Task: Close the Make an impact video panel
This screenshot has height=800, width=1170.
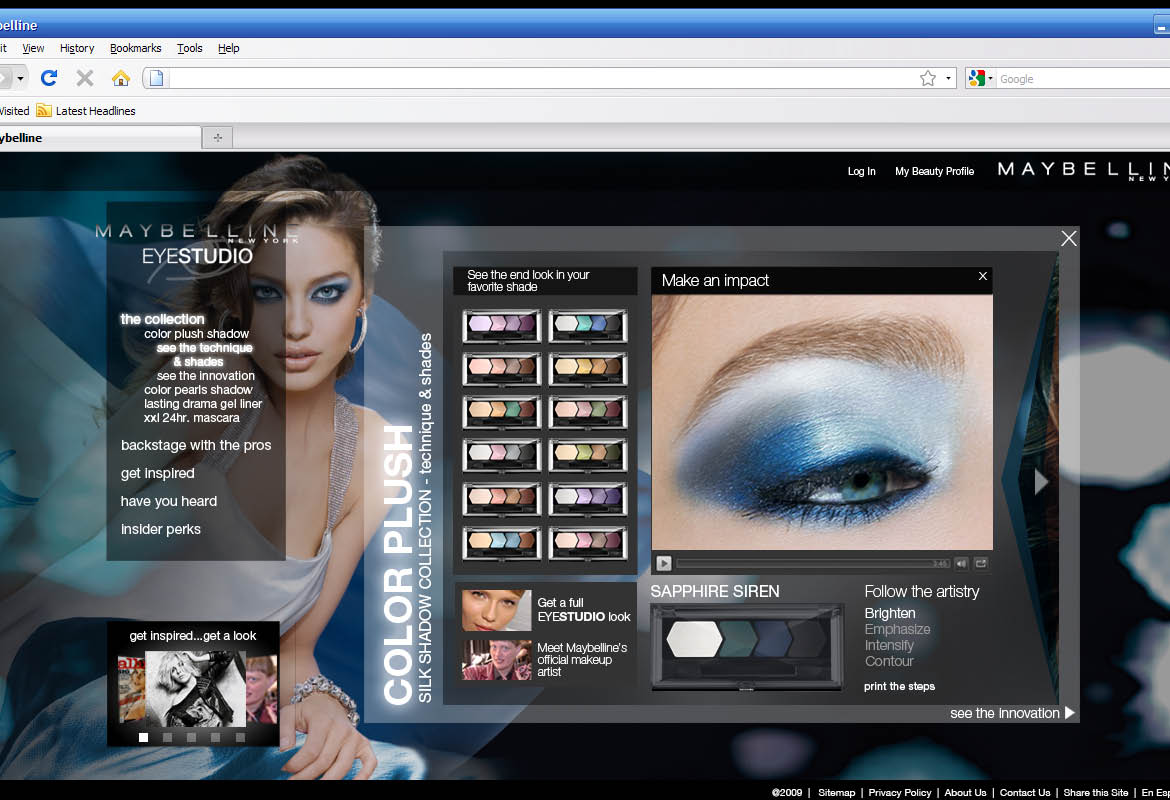Action: 982,276
